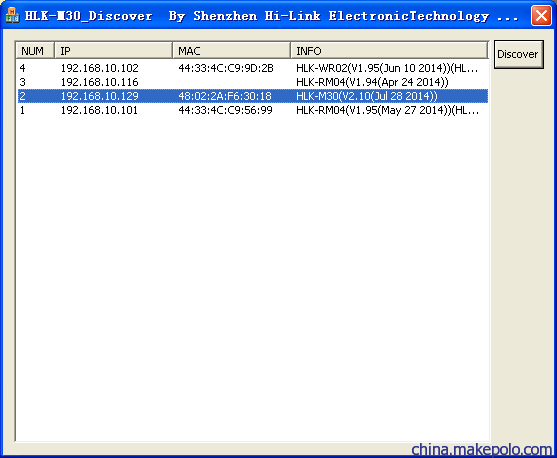Screen dimensions: 557x458
Task: Close the HLK-M30_Discover window
Action: (x=541, y=16)
